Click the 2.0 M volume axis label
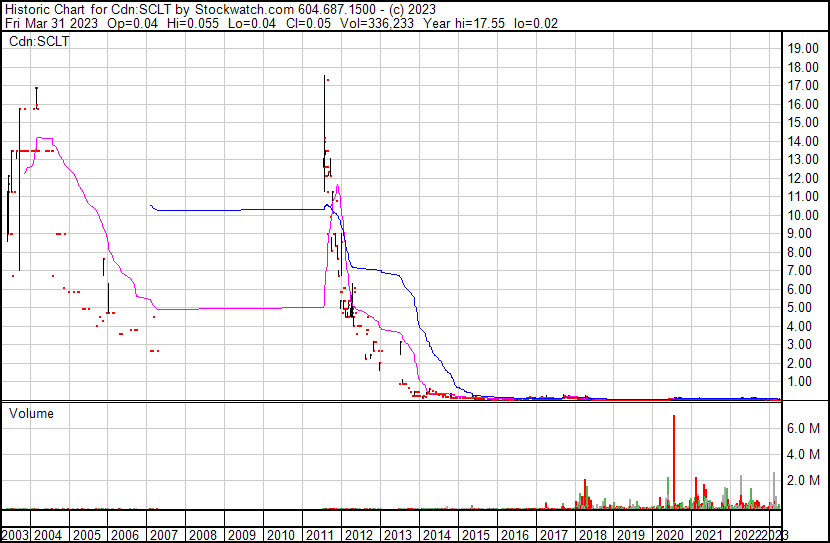Viewport: 830px width, 543px height. coord(803,481)
